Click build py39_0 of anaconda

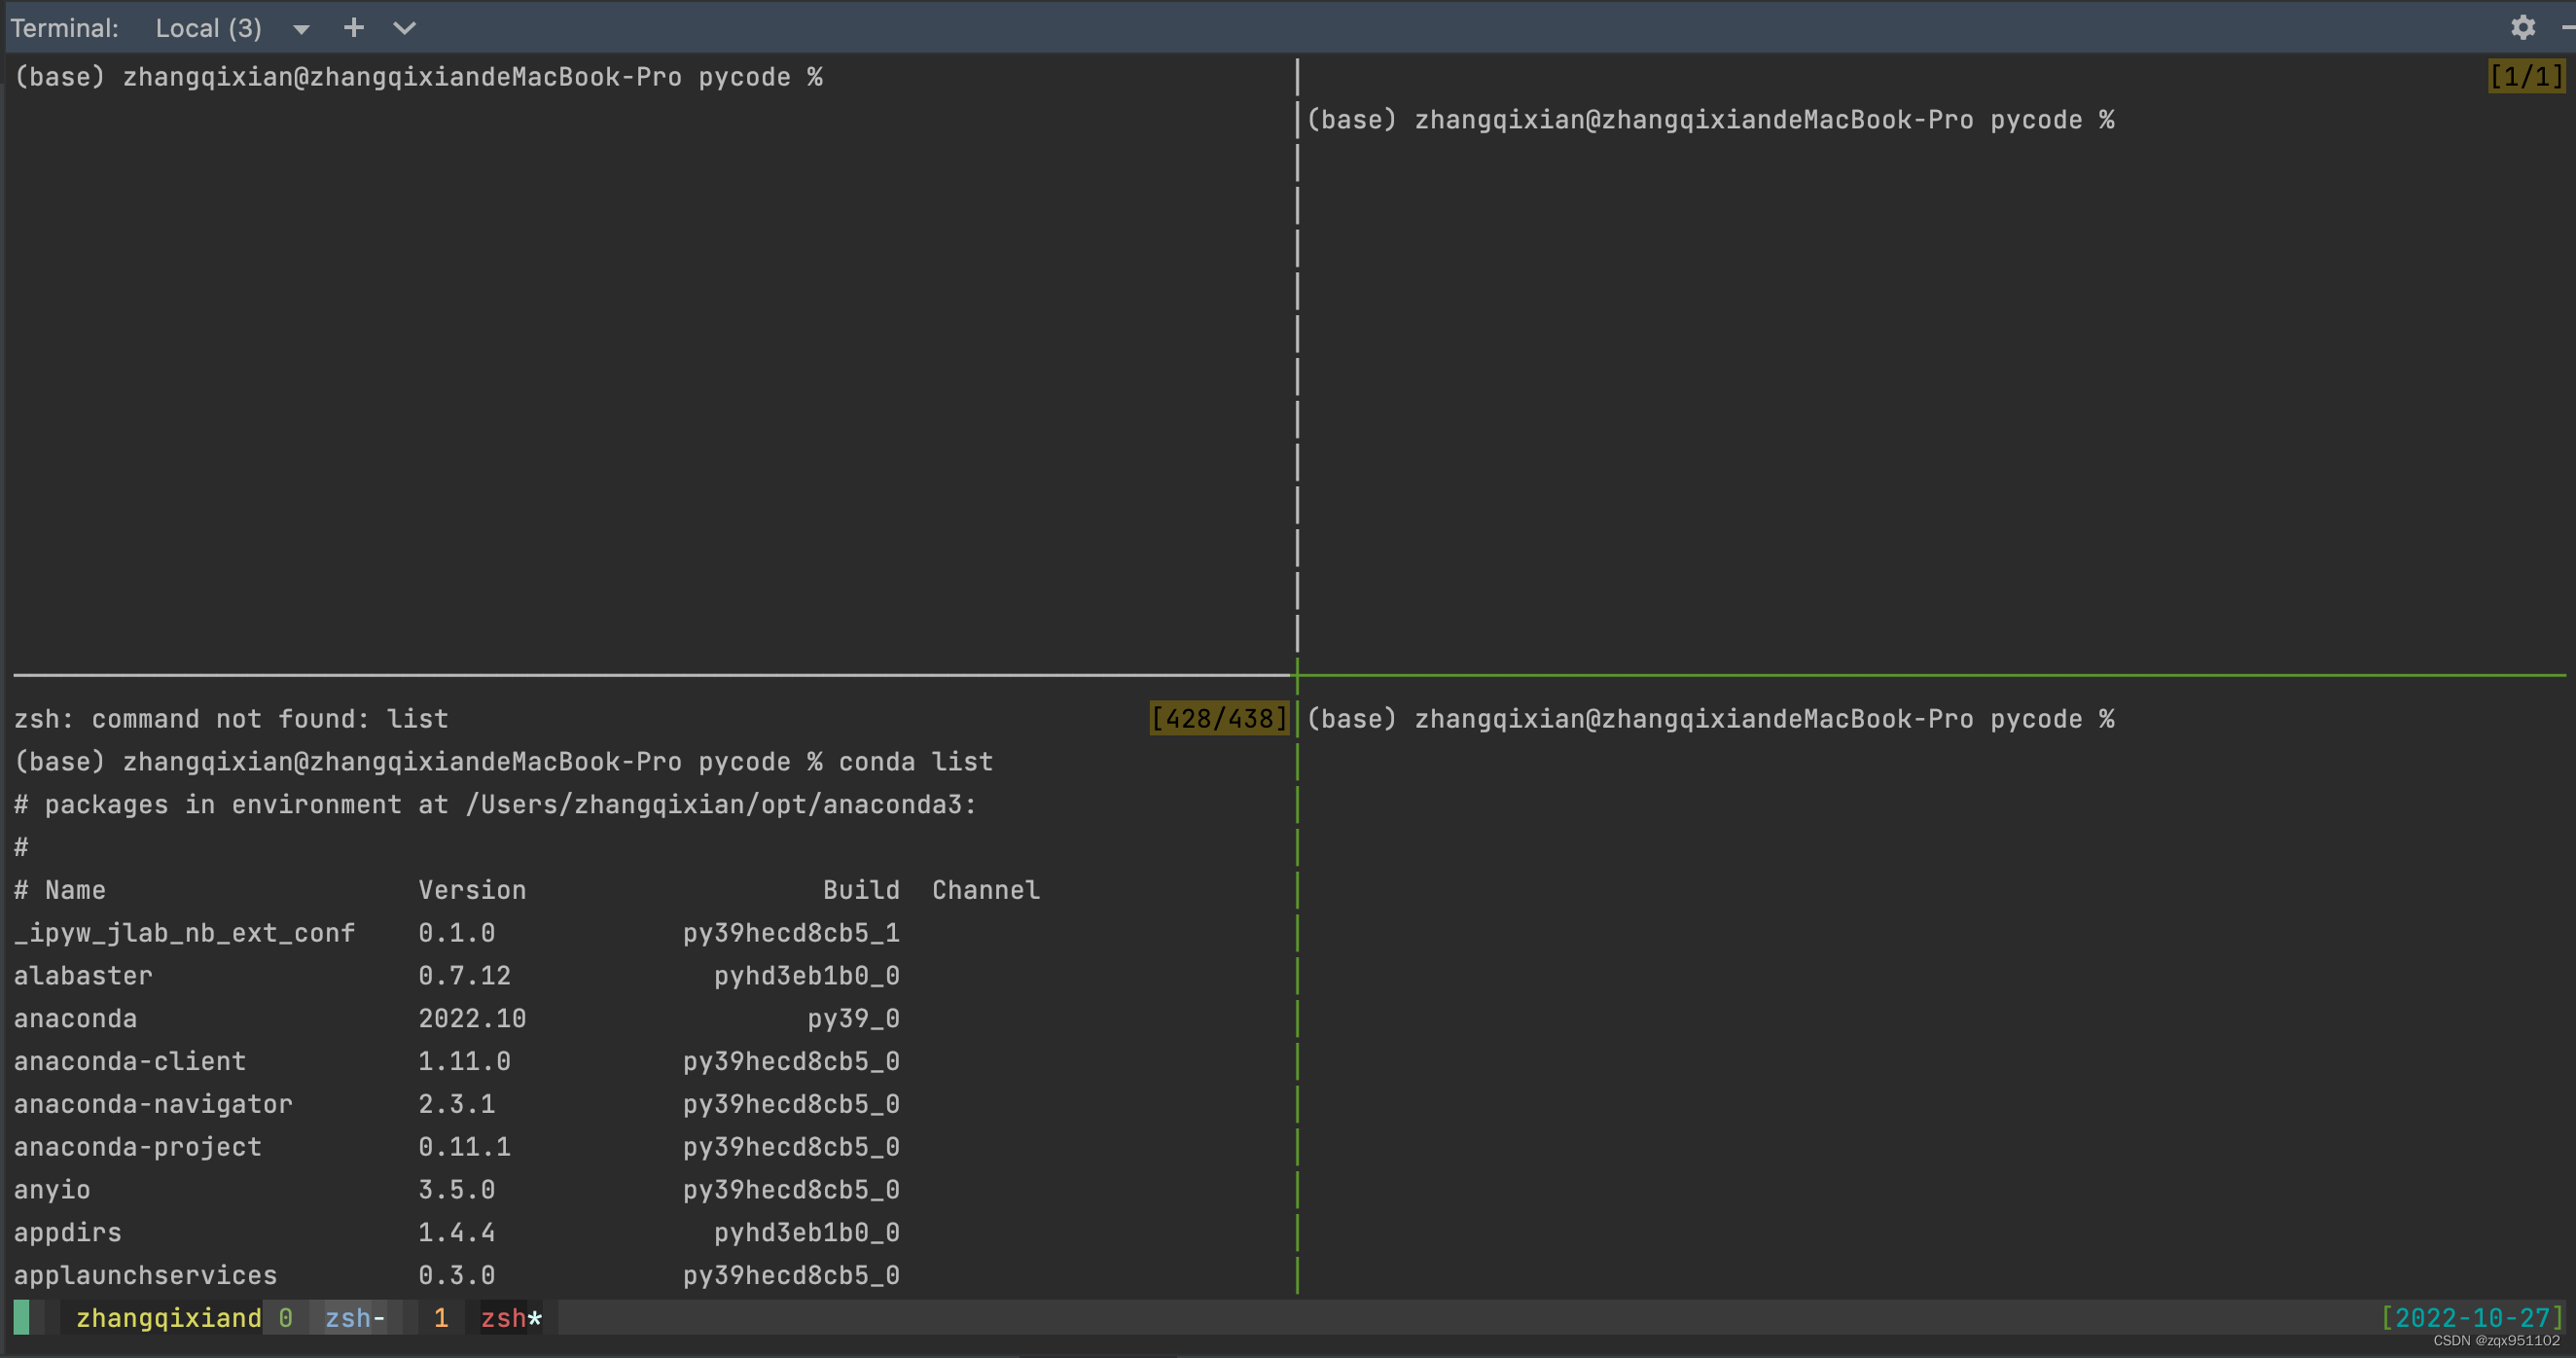point(853,1019)
